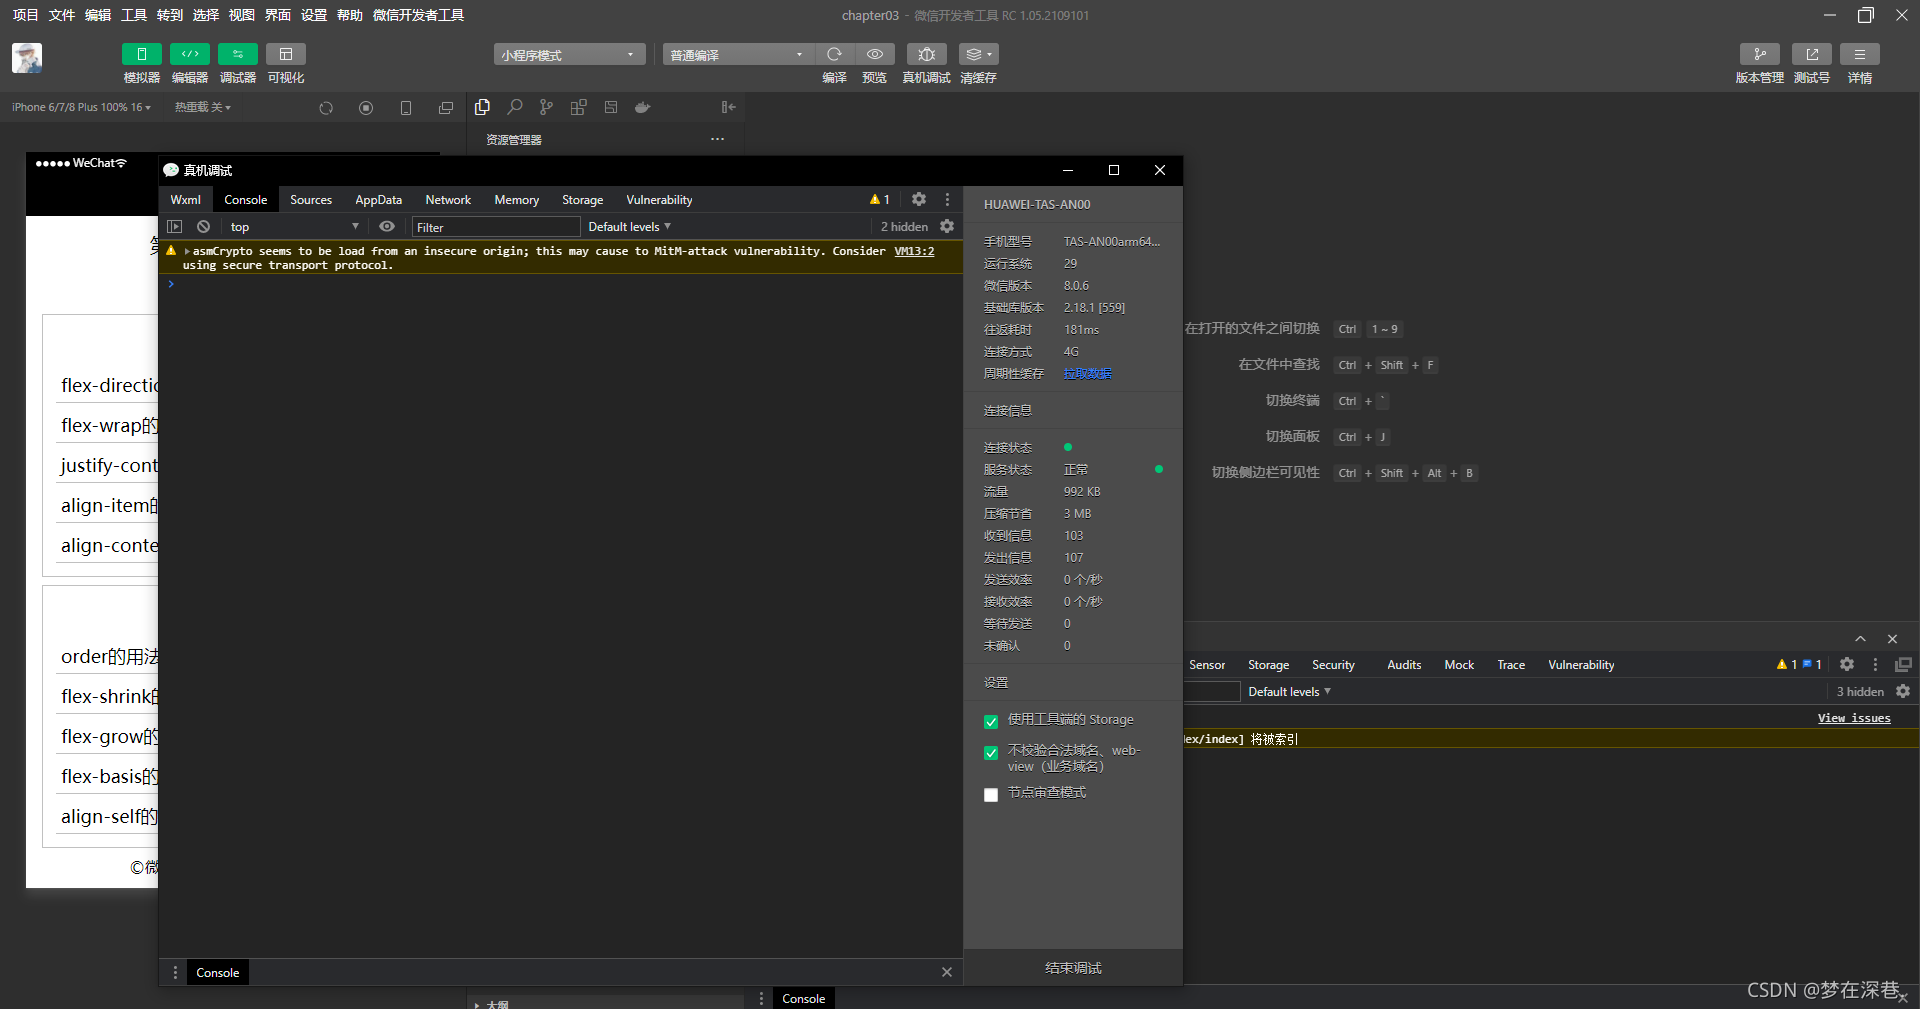
Task: Toggle console sidebar icon in 真机调试
Action: [175, 227]
